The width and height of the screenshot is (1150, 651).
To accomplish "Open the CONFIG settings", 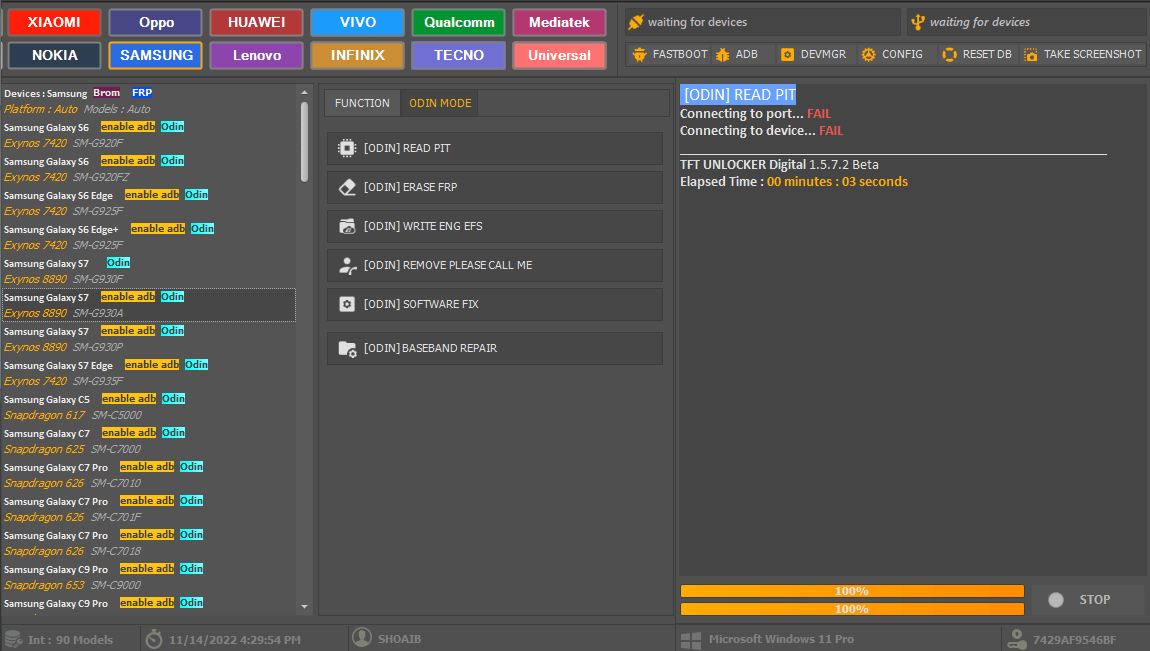I will 891,55.
